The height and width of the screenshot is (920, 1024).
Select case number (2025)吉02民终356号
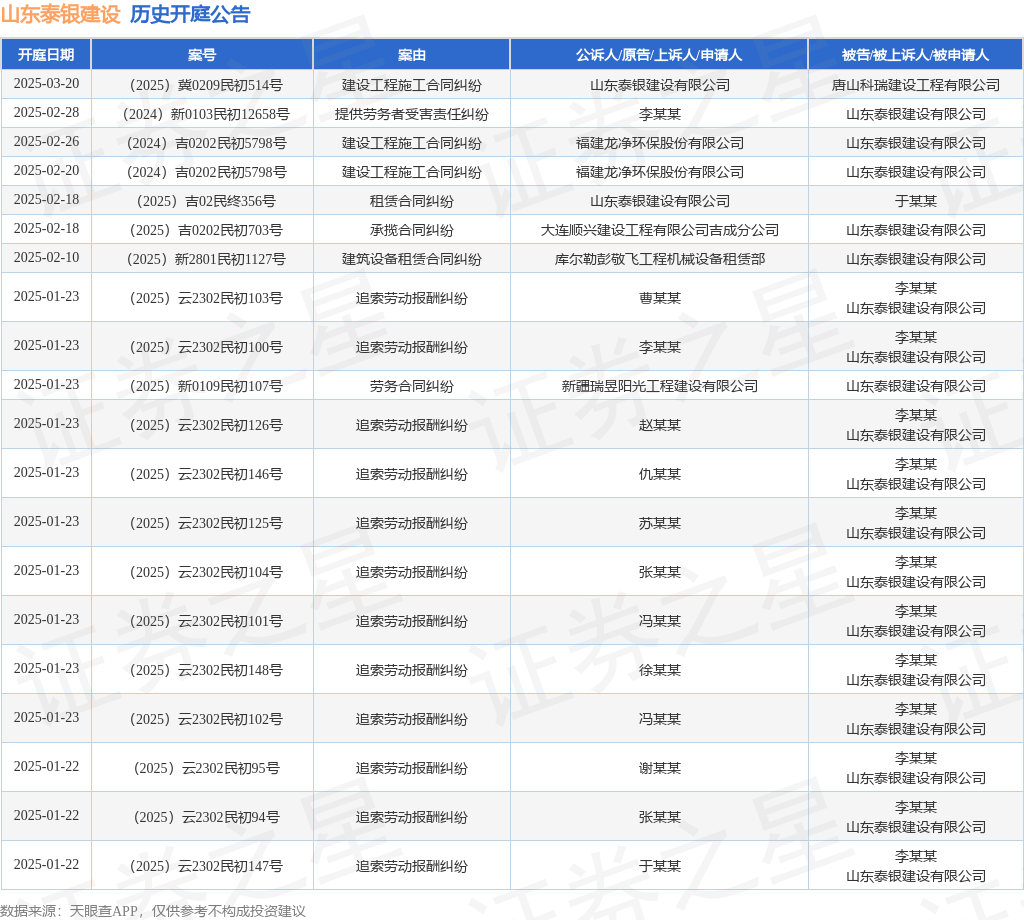[x=206, y=201]
